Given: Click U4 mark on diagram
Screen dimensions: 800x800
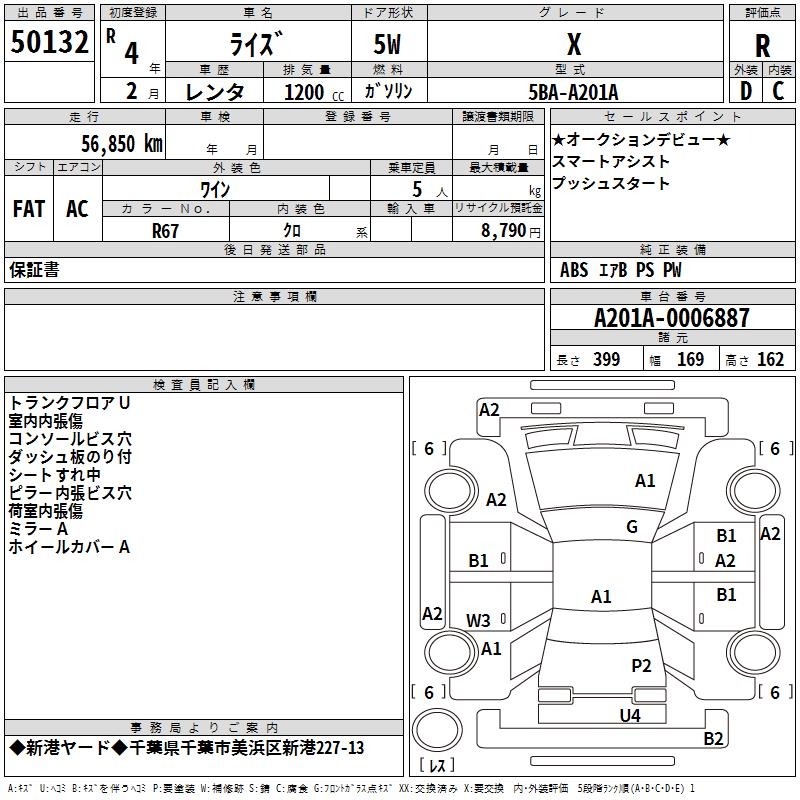Looking at the screenshot, I should click(x=630, y=716).
